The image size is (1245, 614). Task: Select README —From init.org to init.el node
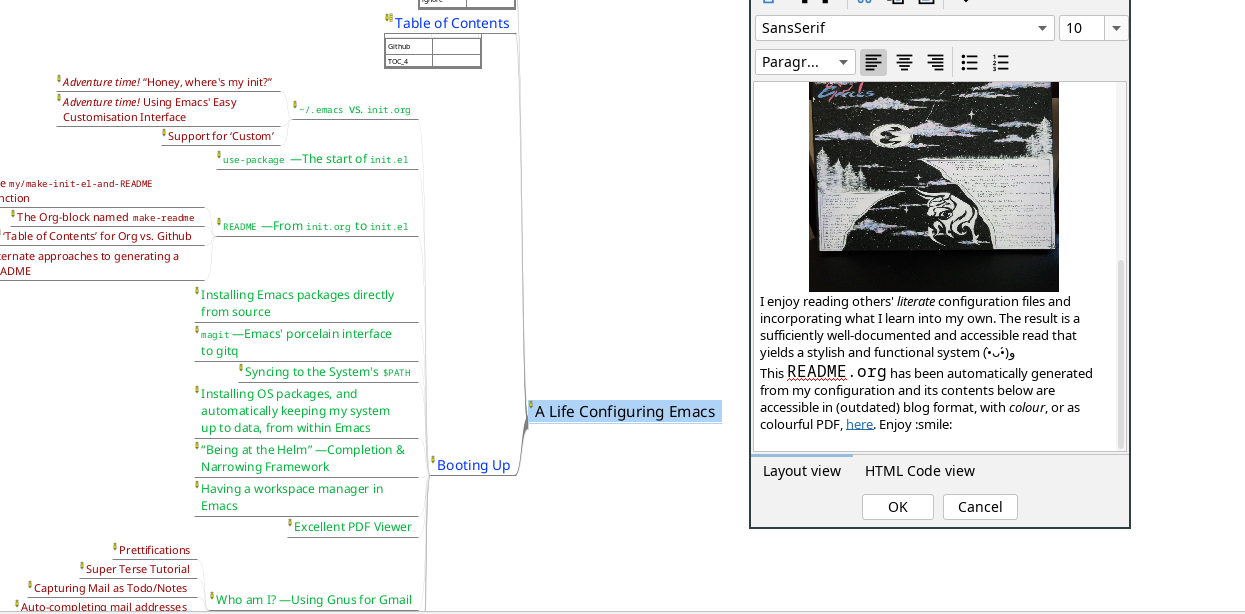pos(315,226)
